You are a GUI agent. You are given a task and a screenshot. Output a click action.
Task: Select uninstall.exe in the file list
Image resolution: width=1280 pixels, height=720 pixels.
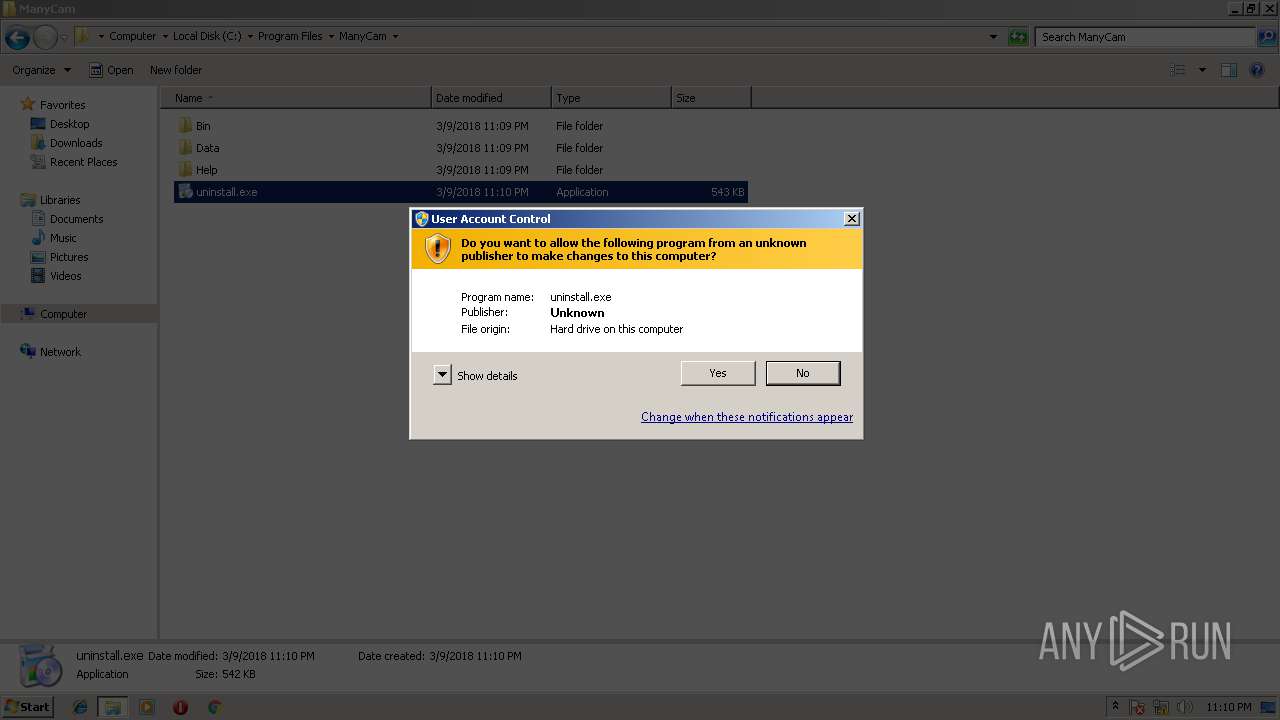click(x=461, y=192)
